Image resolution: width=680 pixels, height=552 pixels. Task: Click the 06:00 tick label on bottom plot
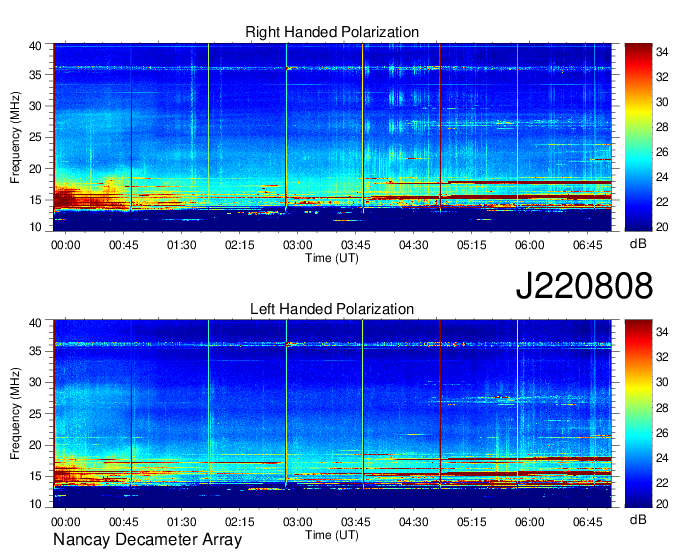(x=530, y=522)
